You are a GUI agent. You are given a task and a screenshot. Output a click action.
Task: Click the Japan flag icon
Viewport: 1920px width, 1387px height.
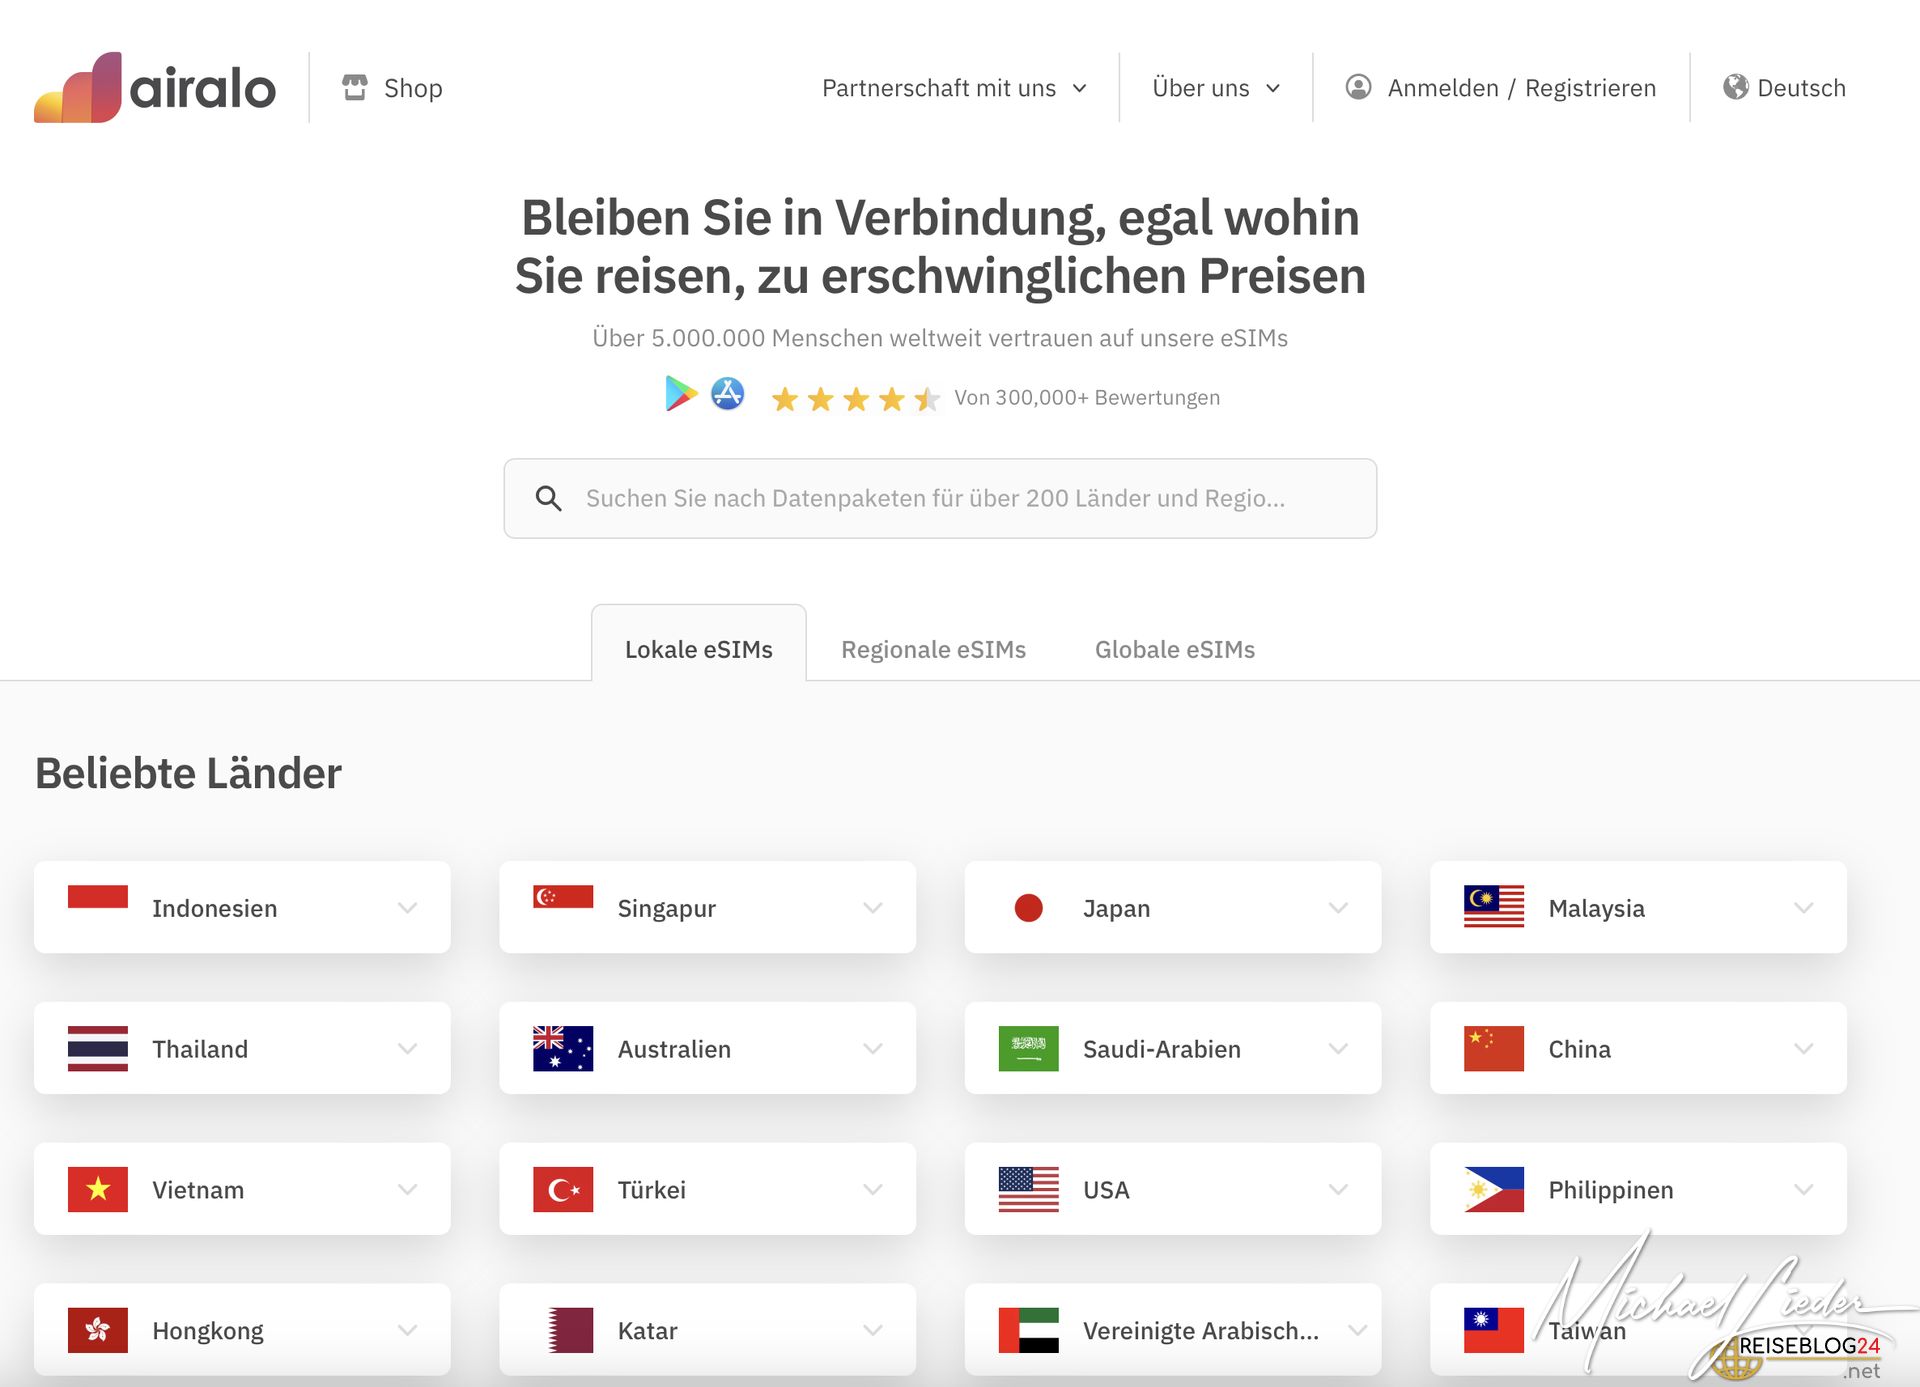(x=1028, y=908)
